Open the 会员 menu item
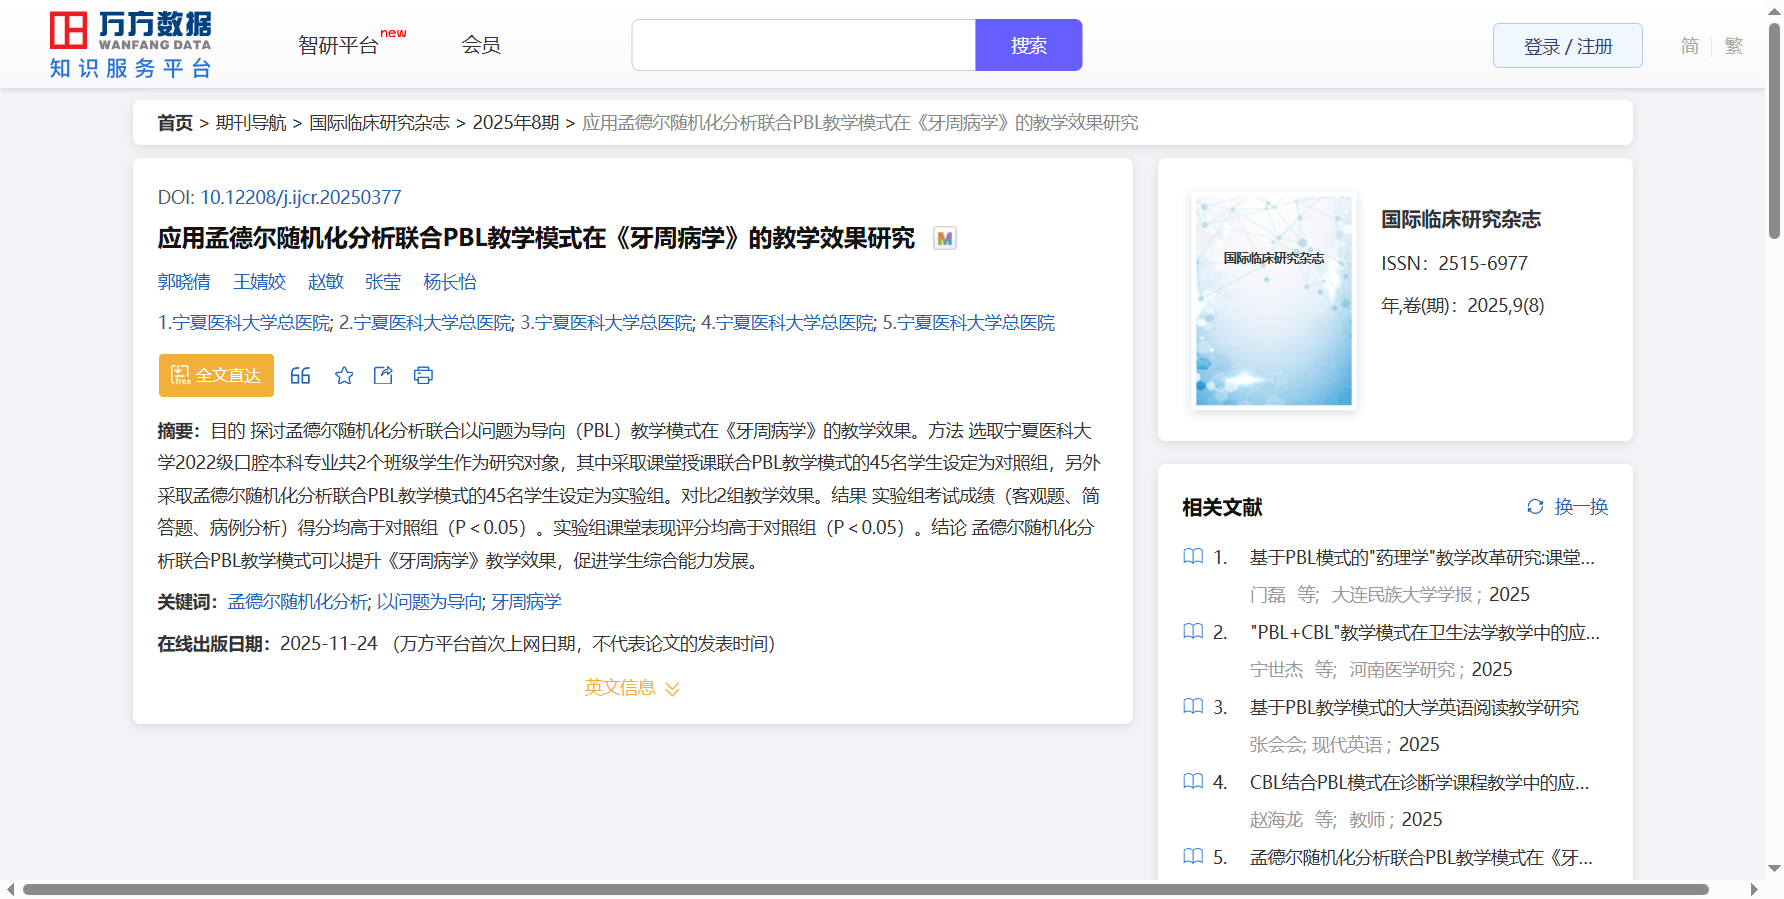The width and height of the screenshot is (1784, 899). 481,46
